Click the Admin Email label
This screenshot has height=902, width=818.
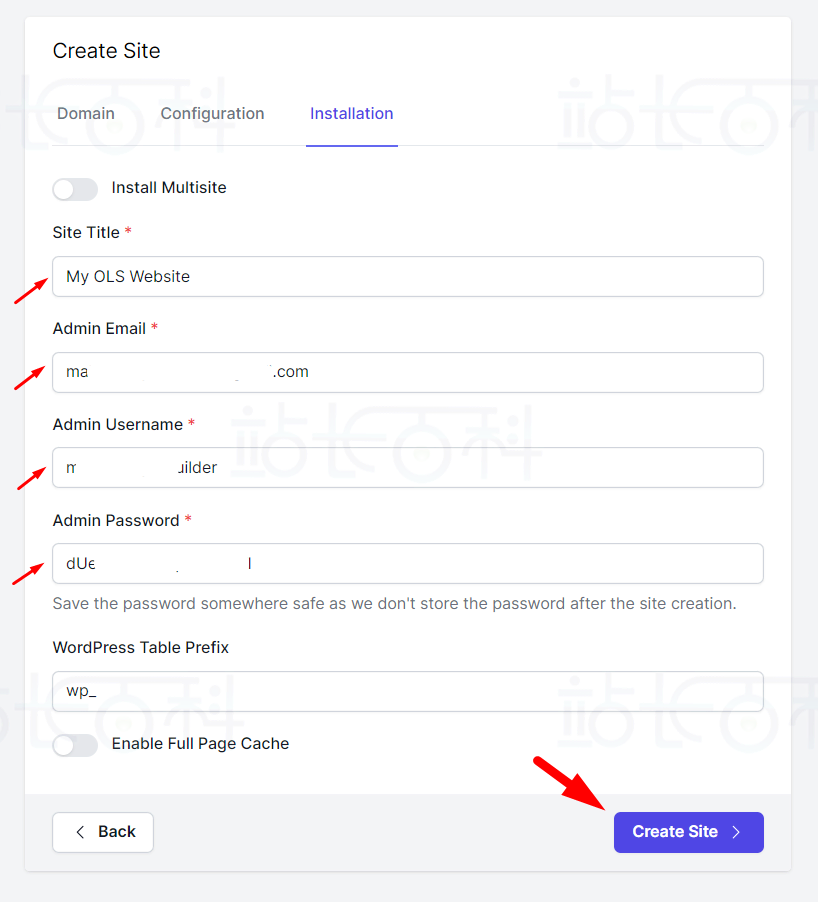pyautogui.click(x=100, y=328)
